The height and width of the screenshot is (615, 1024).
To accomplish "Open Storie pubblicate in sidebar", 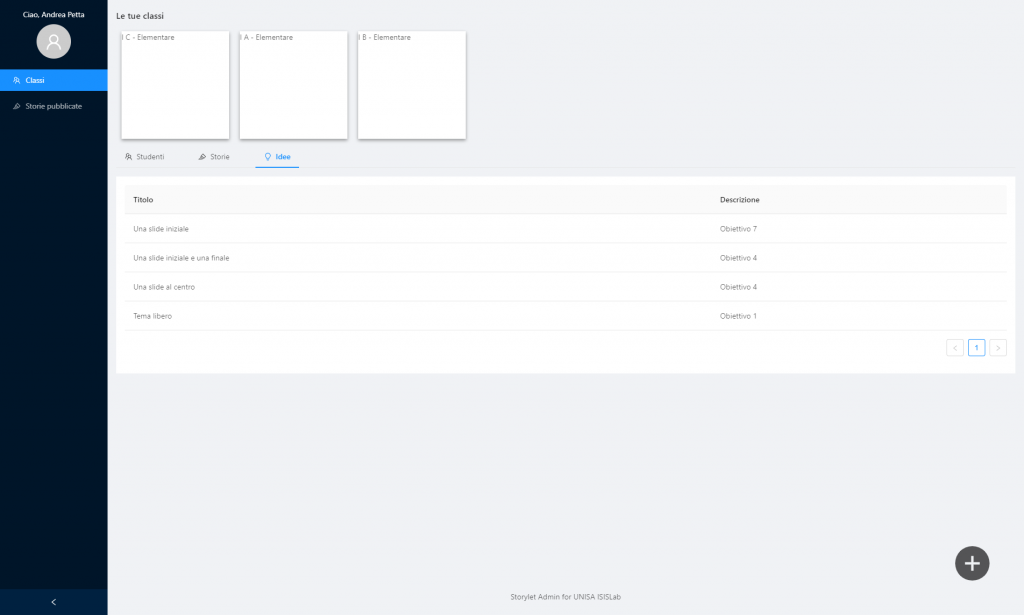I will pos(53,106).
